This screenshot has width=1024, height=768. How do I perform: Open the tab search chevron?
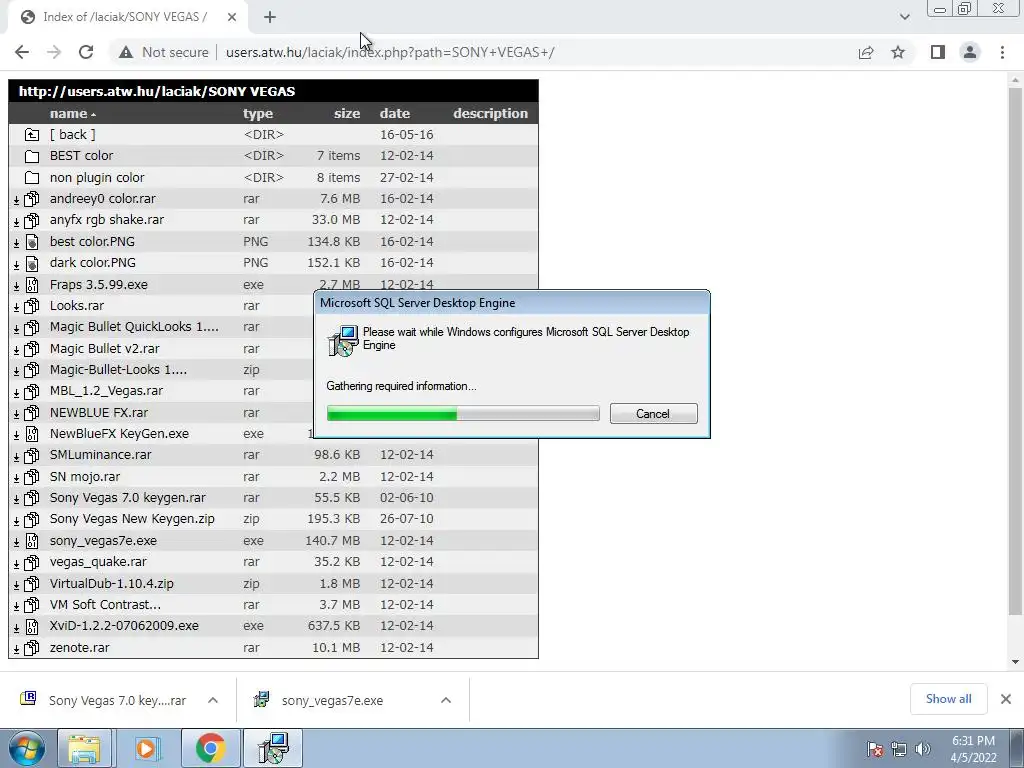(x=904, y=17)
